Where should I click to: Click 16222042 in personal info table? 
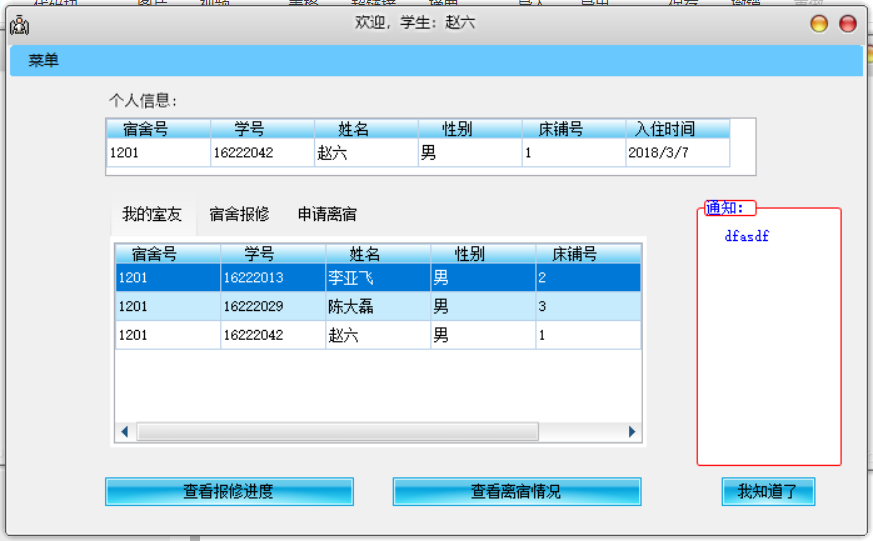click(x=262, y=153)
